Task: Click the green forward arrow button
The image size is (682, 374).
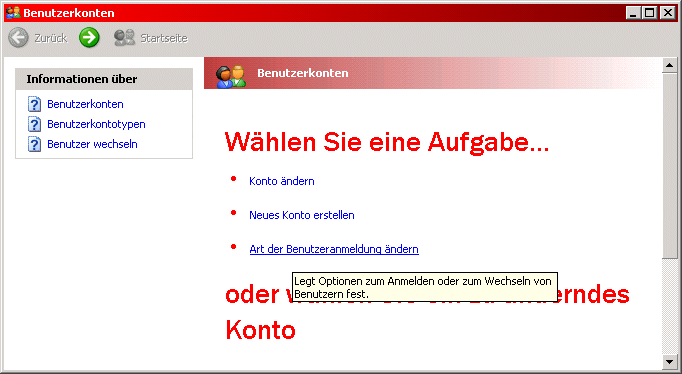Action: pyautogui.click(x=89, y=37)
